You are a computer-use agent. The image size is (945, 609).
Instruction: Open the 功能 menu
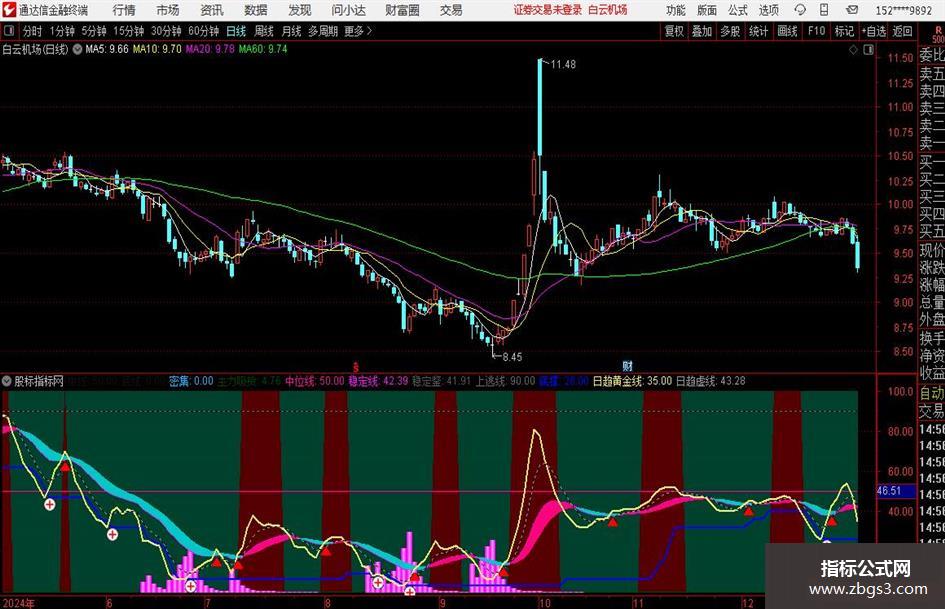click(676, 10)
